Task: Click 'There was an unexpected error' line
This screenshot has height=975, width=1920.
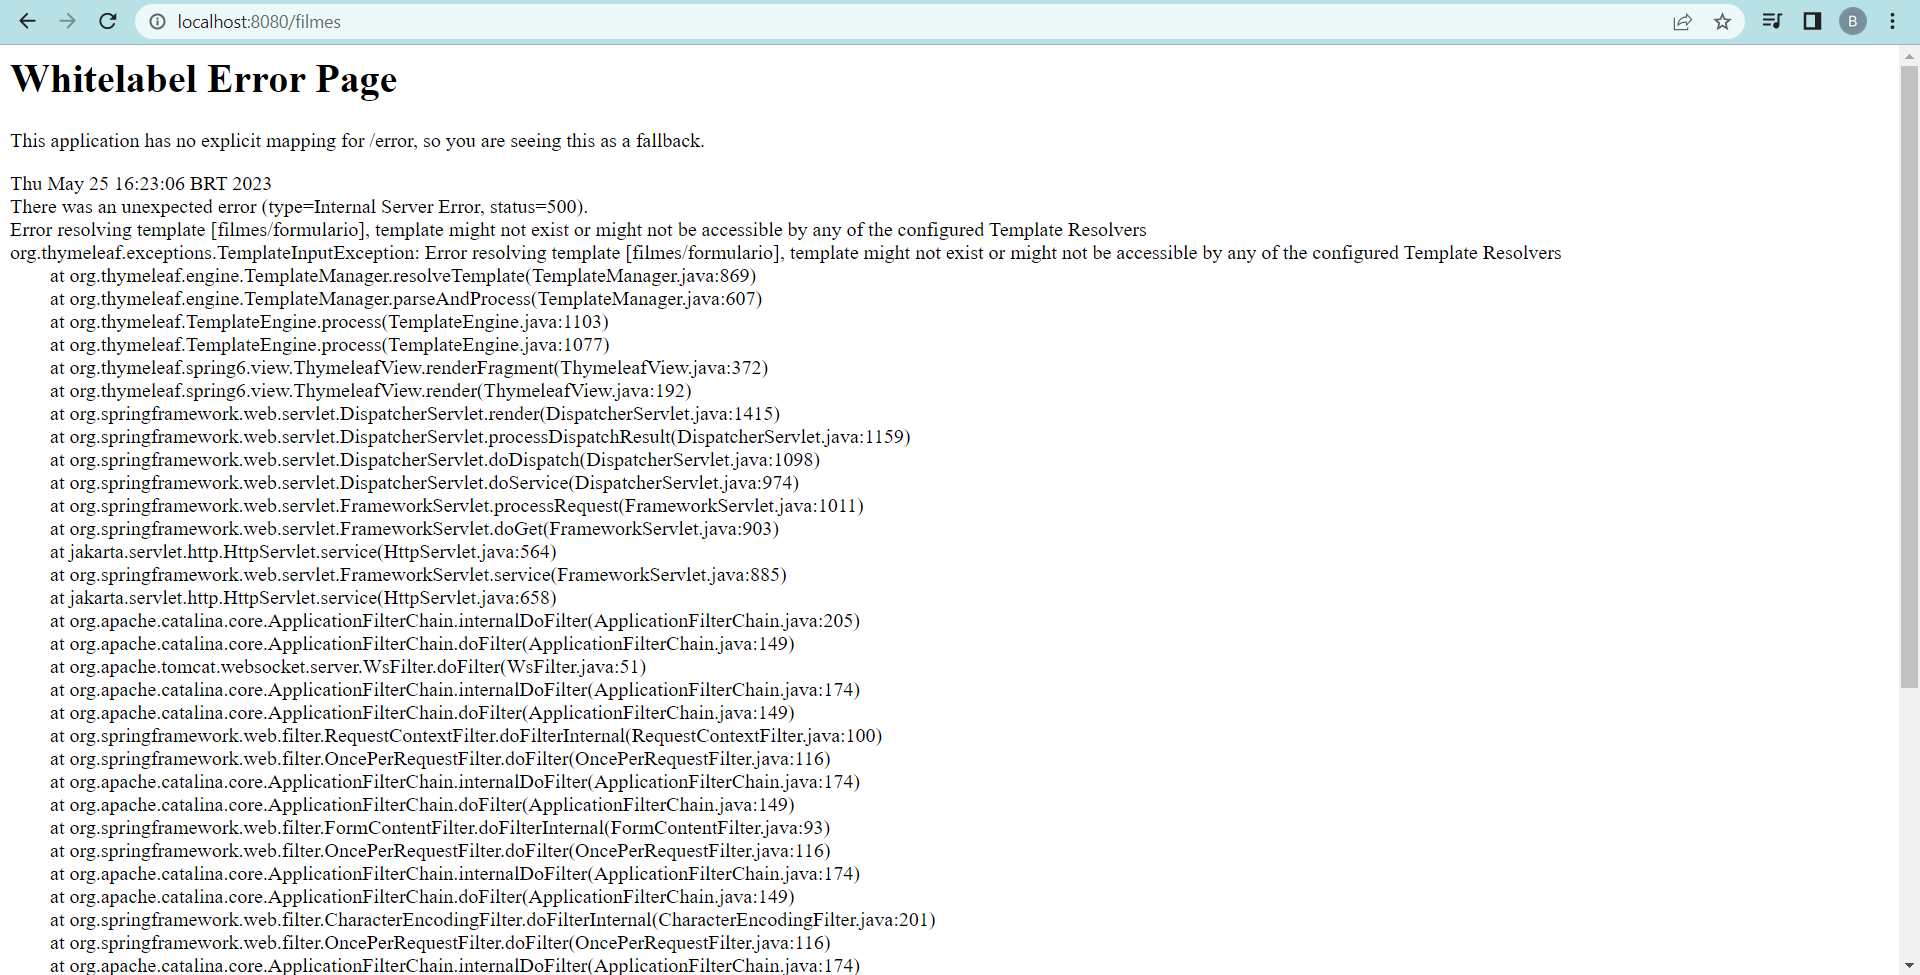Action: click(299, 207)
